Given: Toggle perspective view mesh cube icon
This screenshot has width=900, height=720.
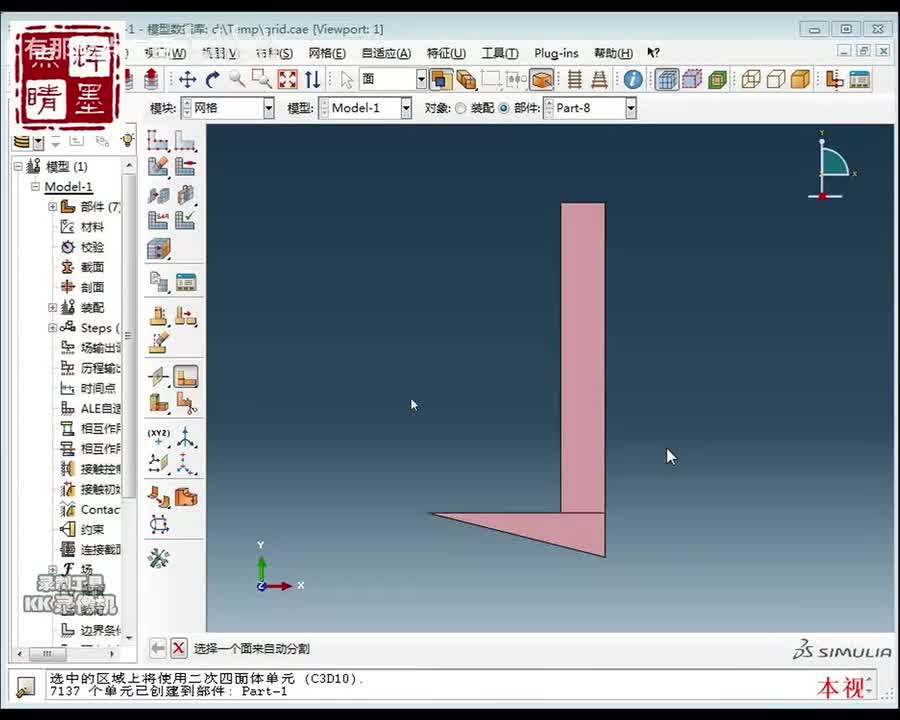Looking at the screenshot, I should tap(667, 79).
